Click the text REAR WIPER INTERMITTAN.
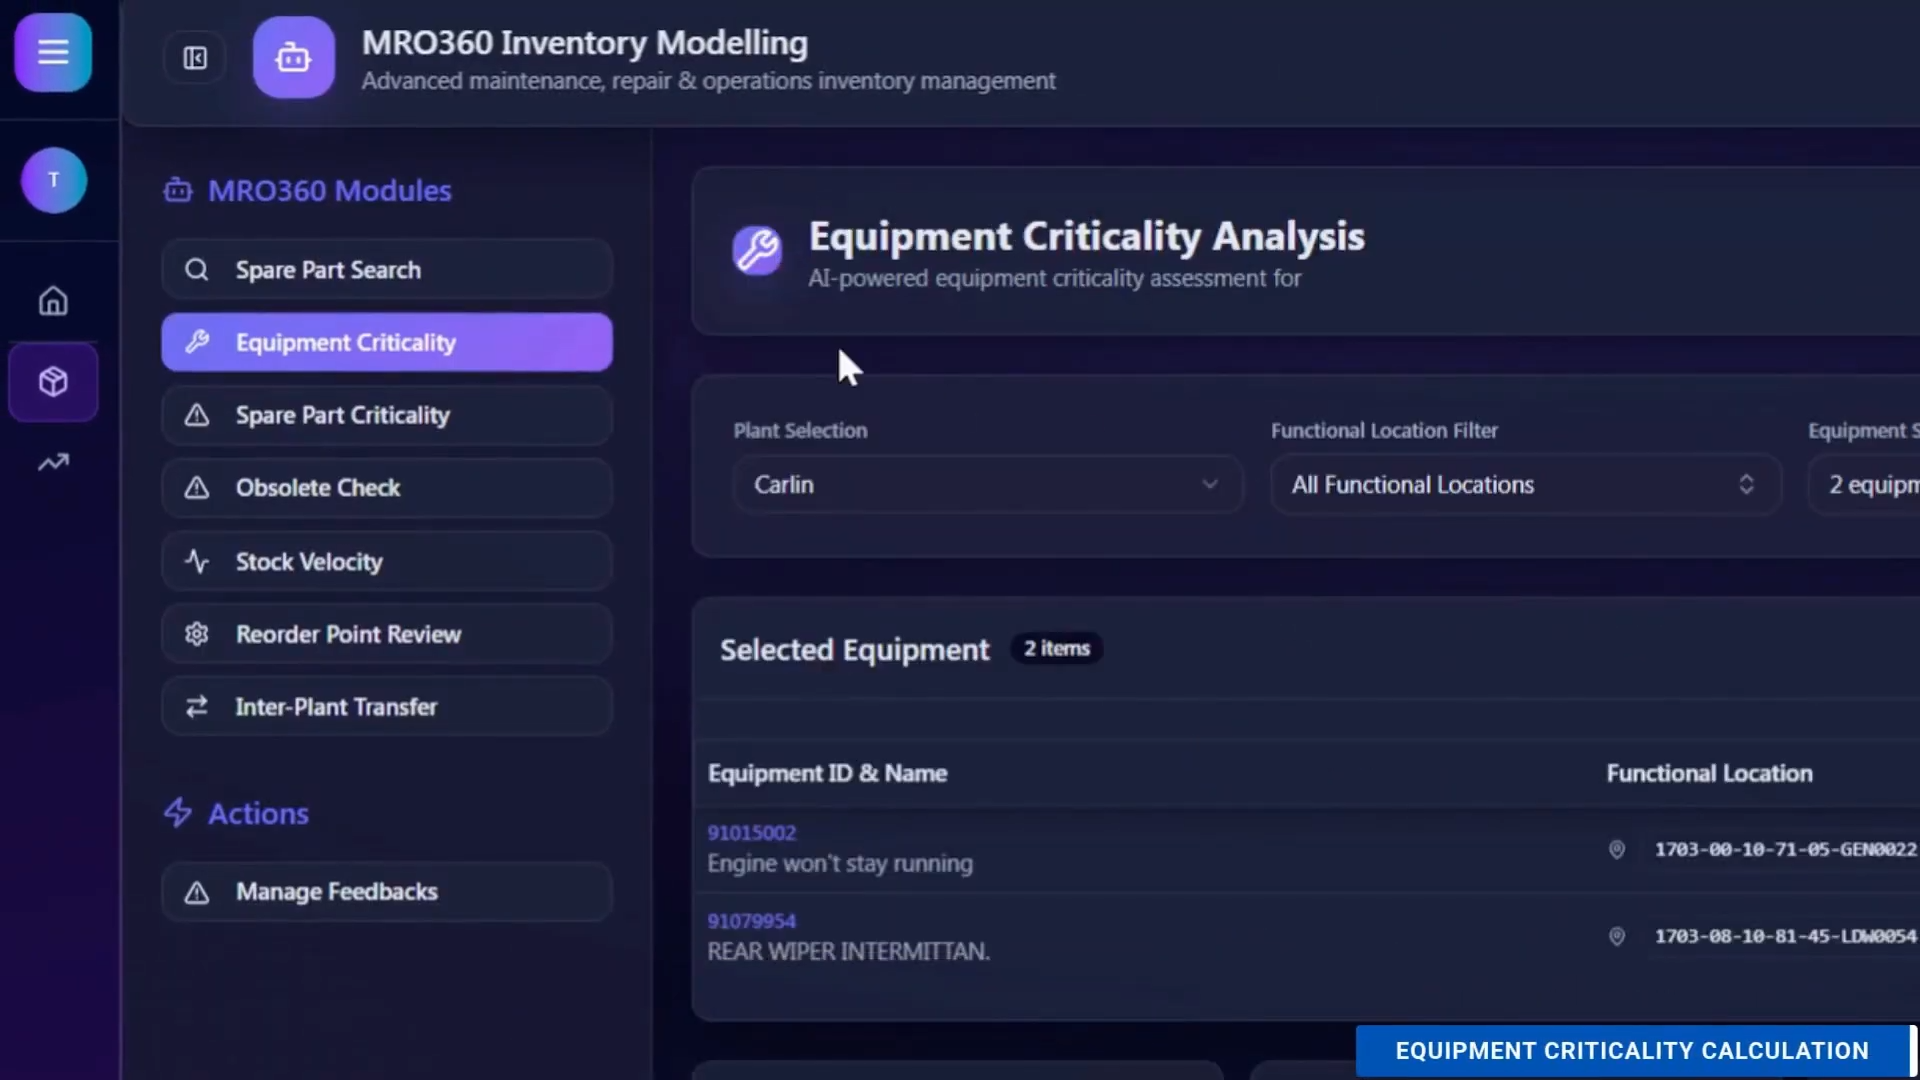Image resolution: width=1920 pixels, height=1080 pixels. [849, 951]
